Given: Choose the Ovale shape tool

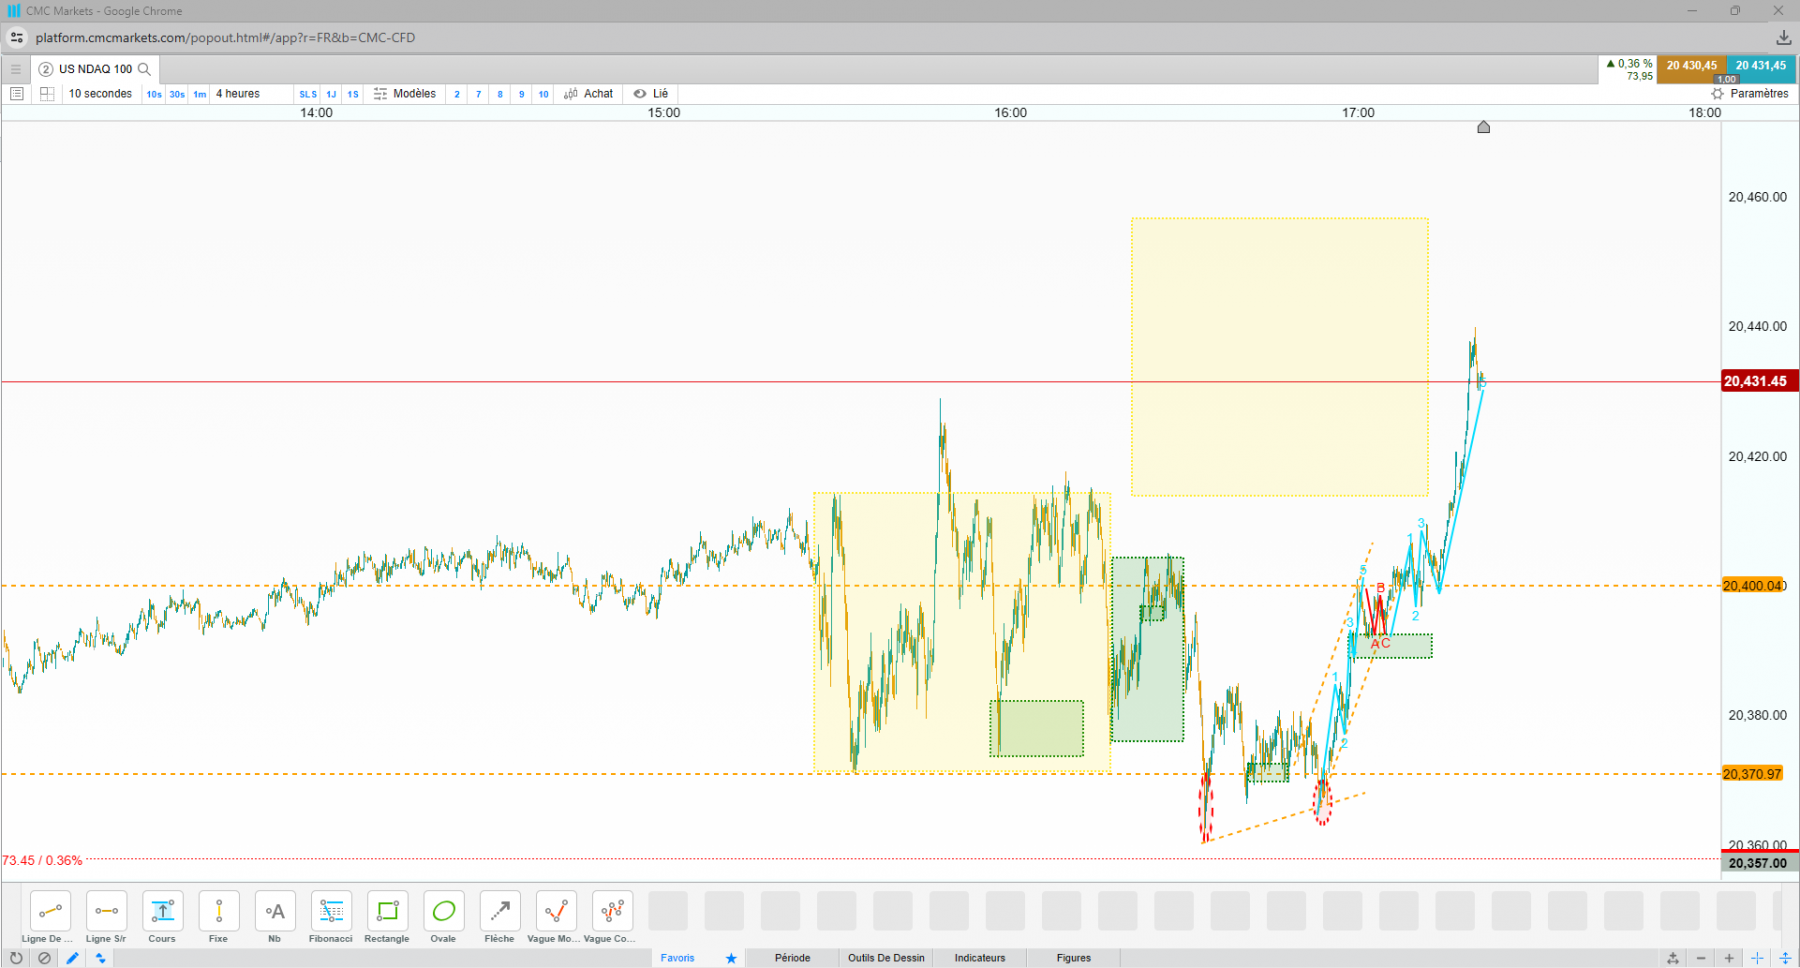Looking at the screenshot, I should point(443,917).
